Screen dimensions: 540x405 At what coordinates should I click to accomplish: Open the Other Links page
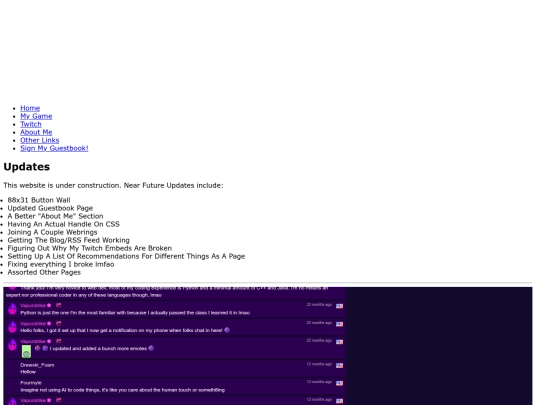click(x=40, y=140)
